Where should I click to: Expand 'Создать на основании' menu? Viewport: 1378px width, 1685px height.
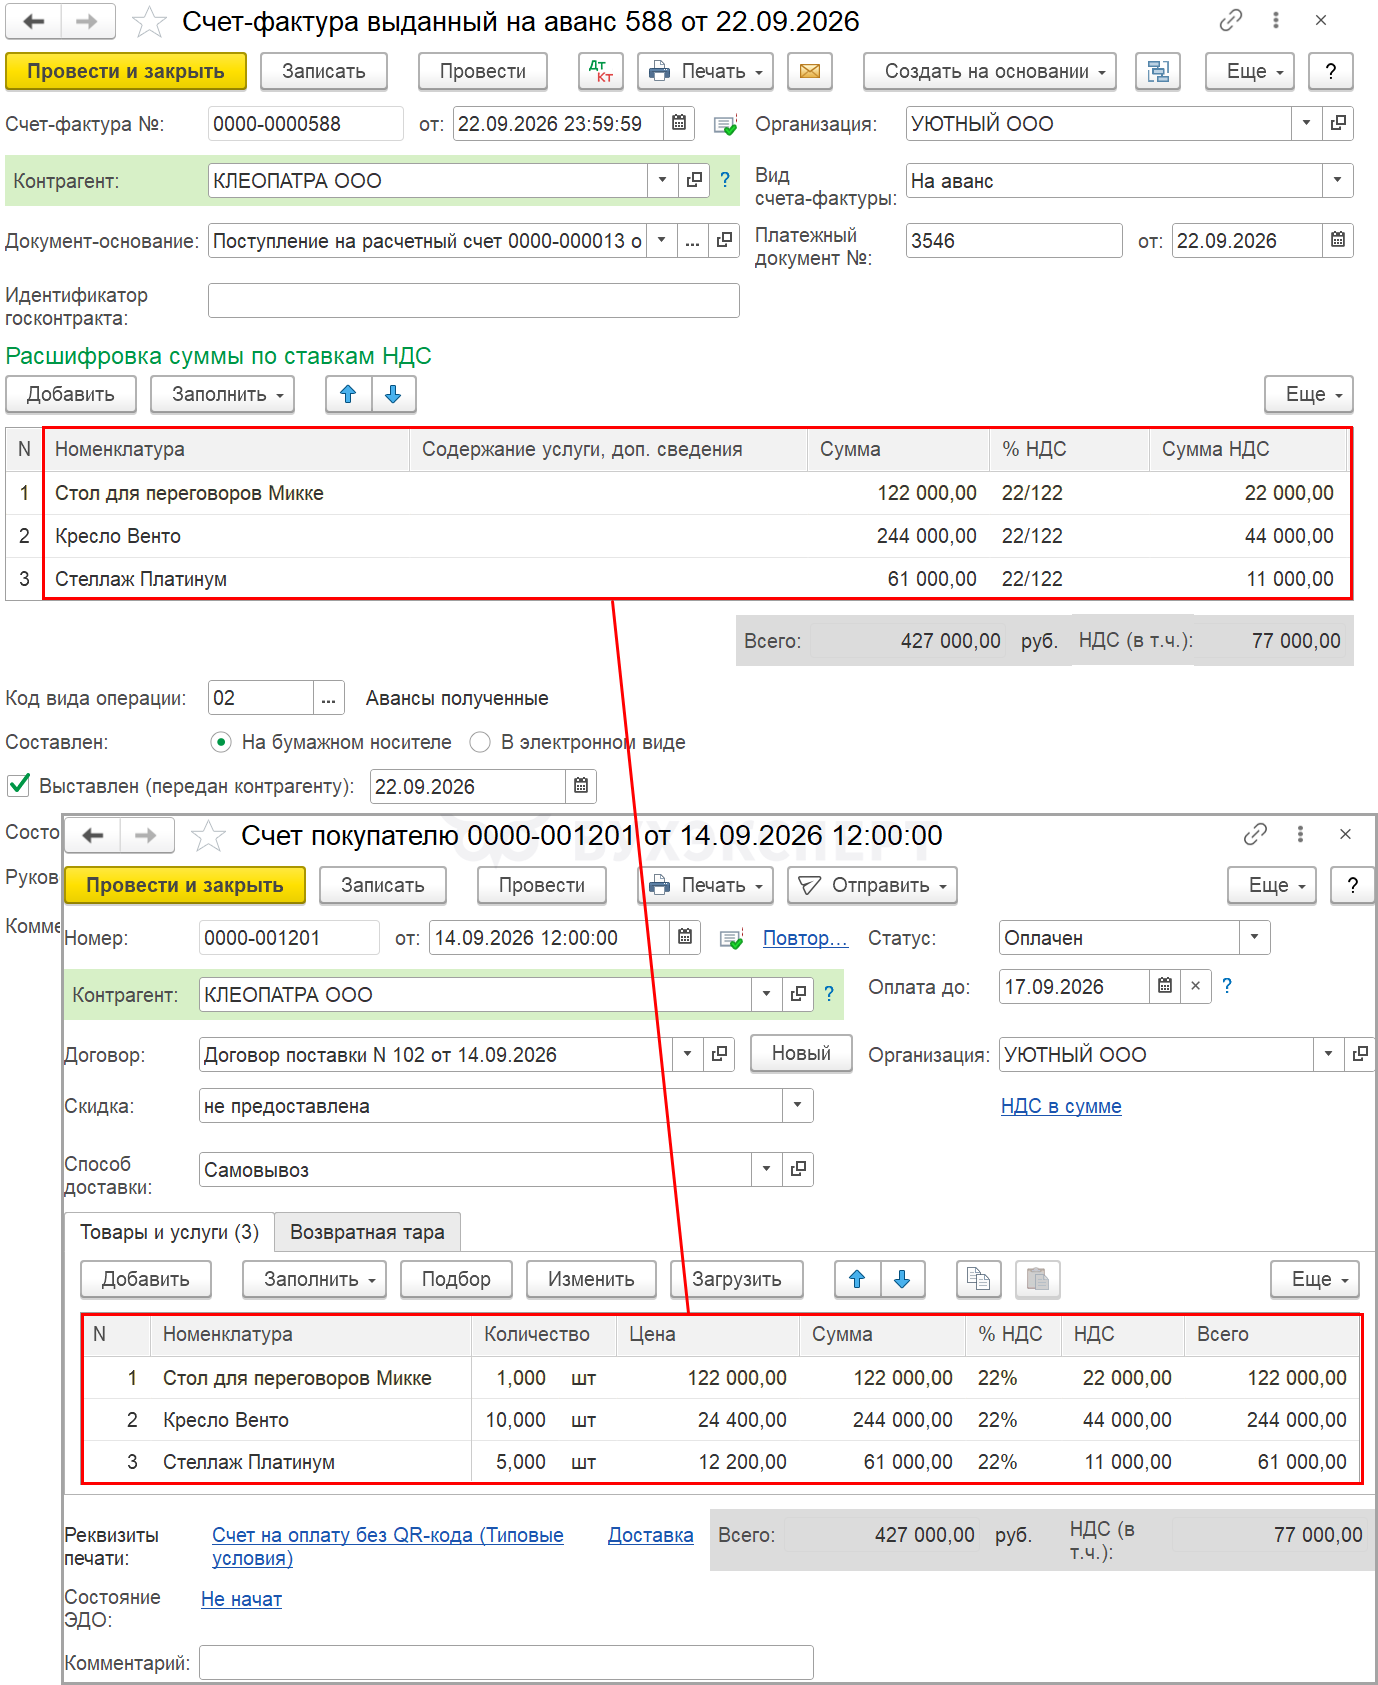click(x=989, y=71)
